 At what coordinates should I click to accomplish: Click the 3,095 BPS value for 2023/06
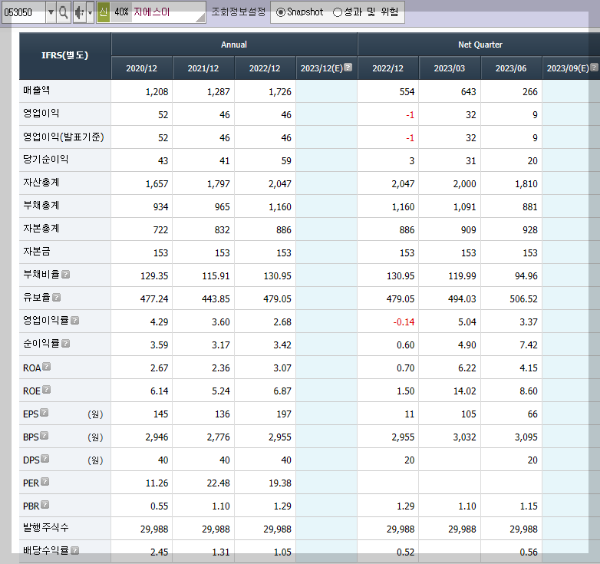526,437
